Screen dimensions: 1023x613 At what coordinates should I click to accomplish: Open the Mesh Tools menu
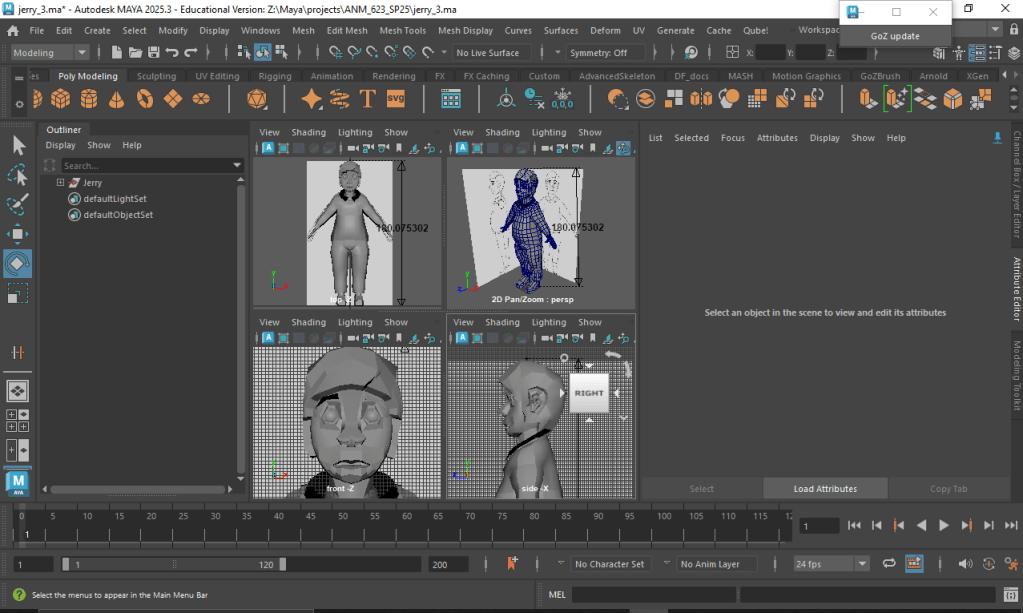pyautogui.click(x=402, y=30)
